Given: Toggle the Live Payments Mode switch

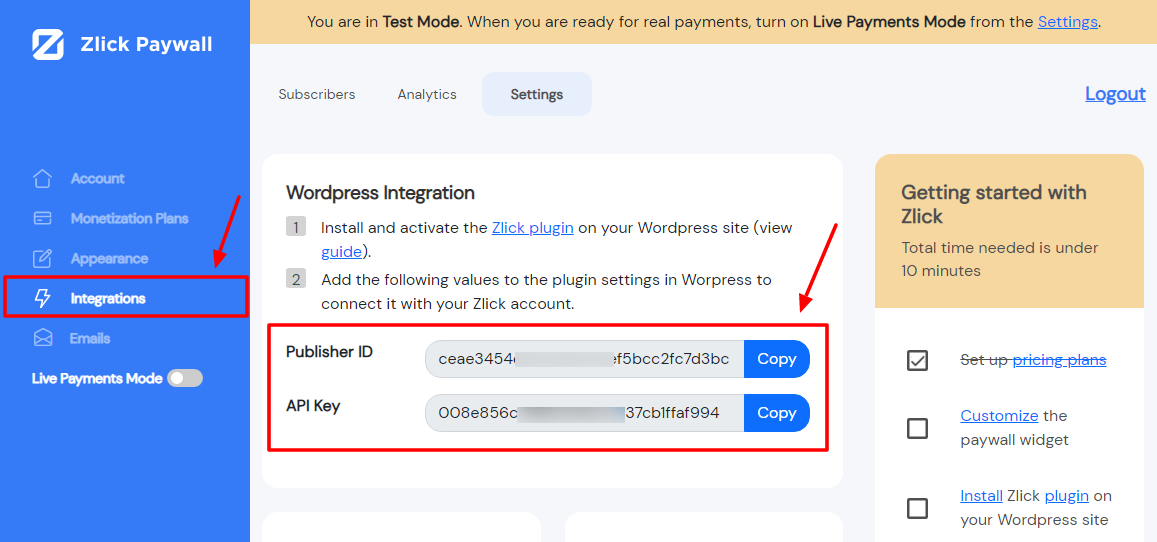Looking at the screenshot, I should 184,378.
